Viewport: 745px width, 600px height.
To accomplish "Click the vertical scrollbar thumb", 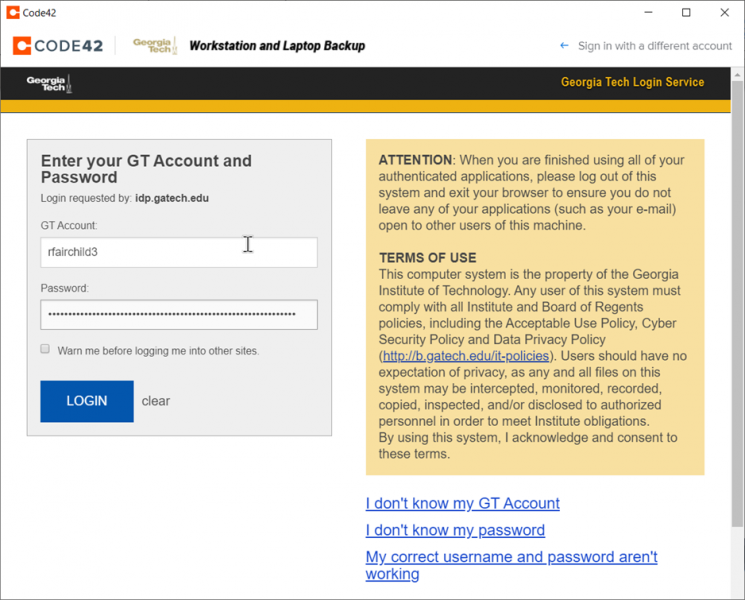I will (x=737, y=300).
